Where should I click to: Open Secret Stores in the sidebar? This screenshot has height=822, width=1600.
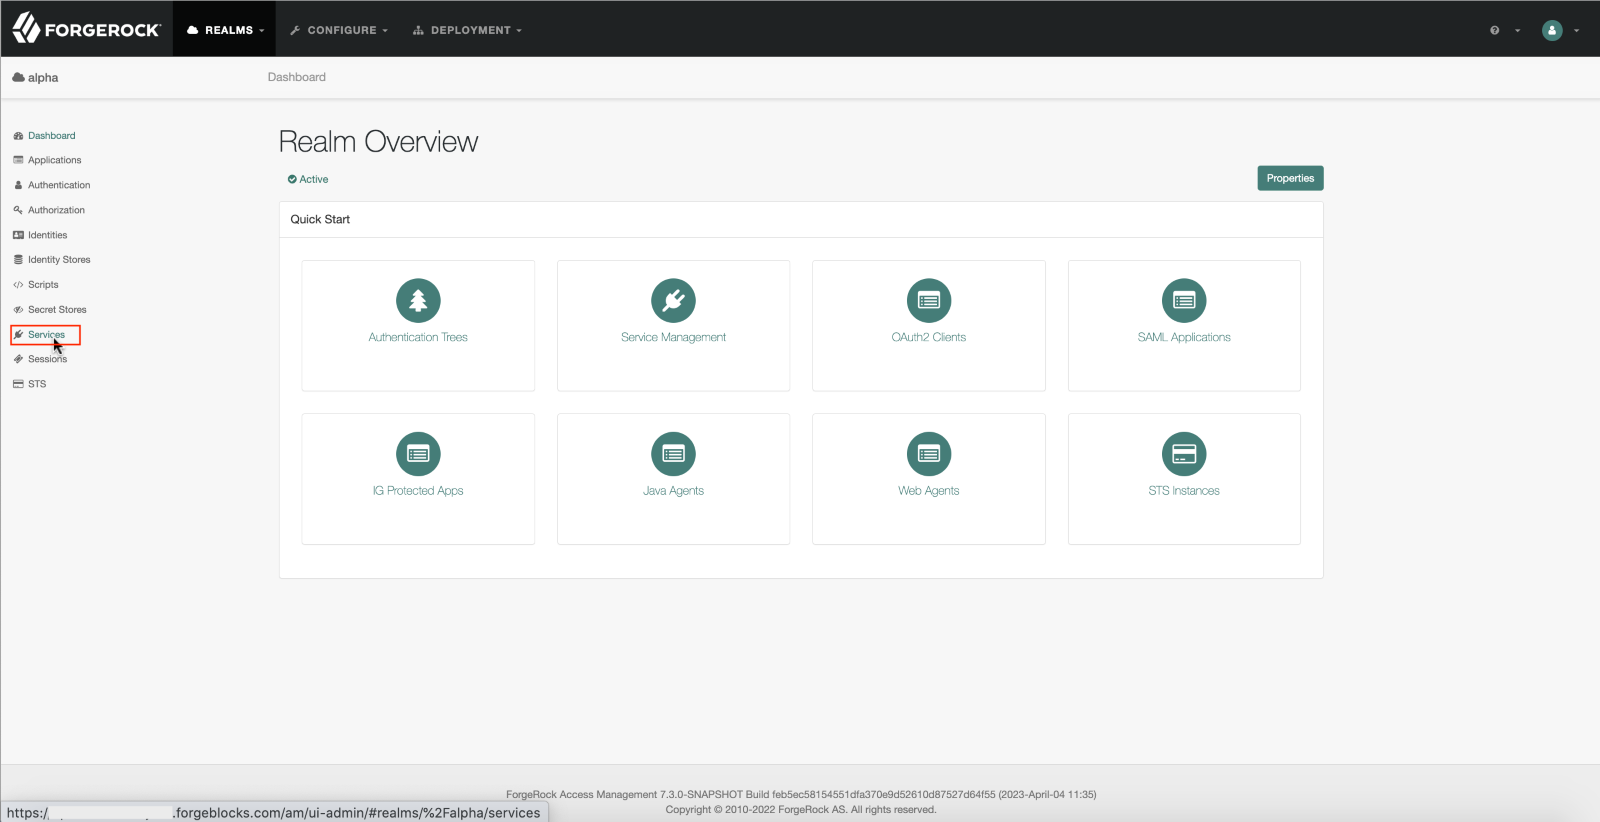[57, 310]
